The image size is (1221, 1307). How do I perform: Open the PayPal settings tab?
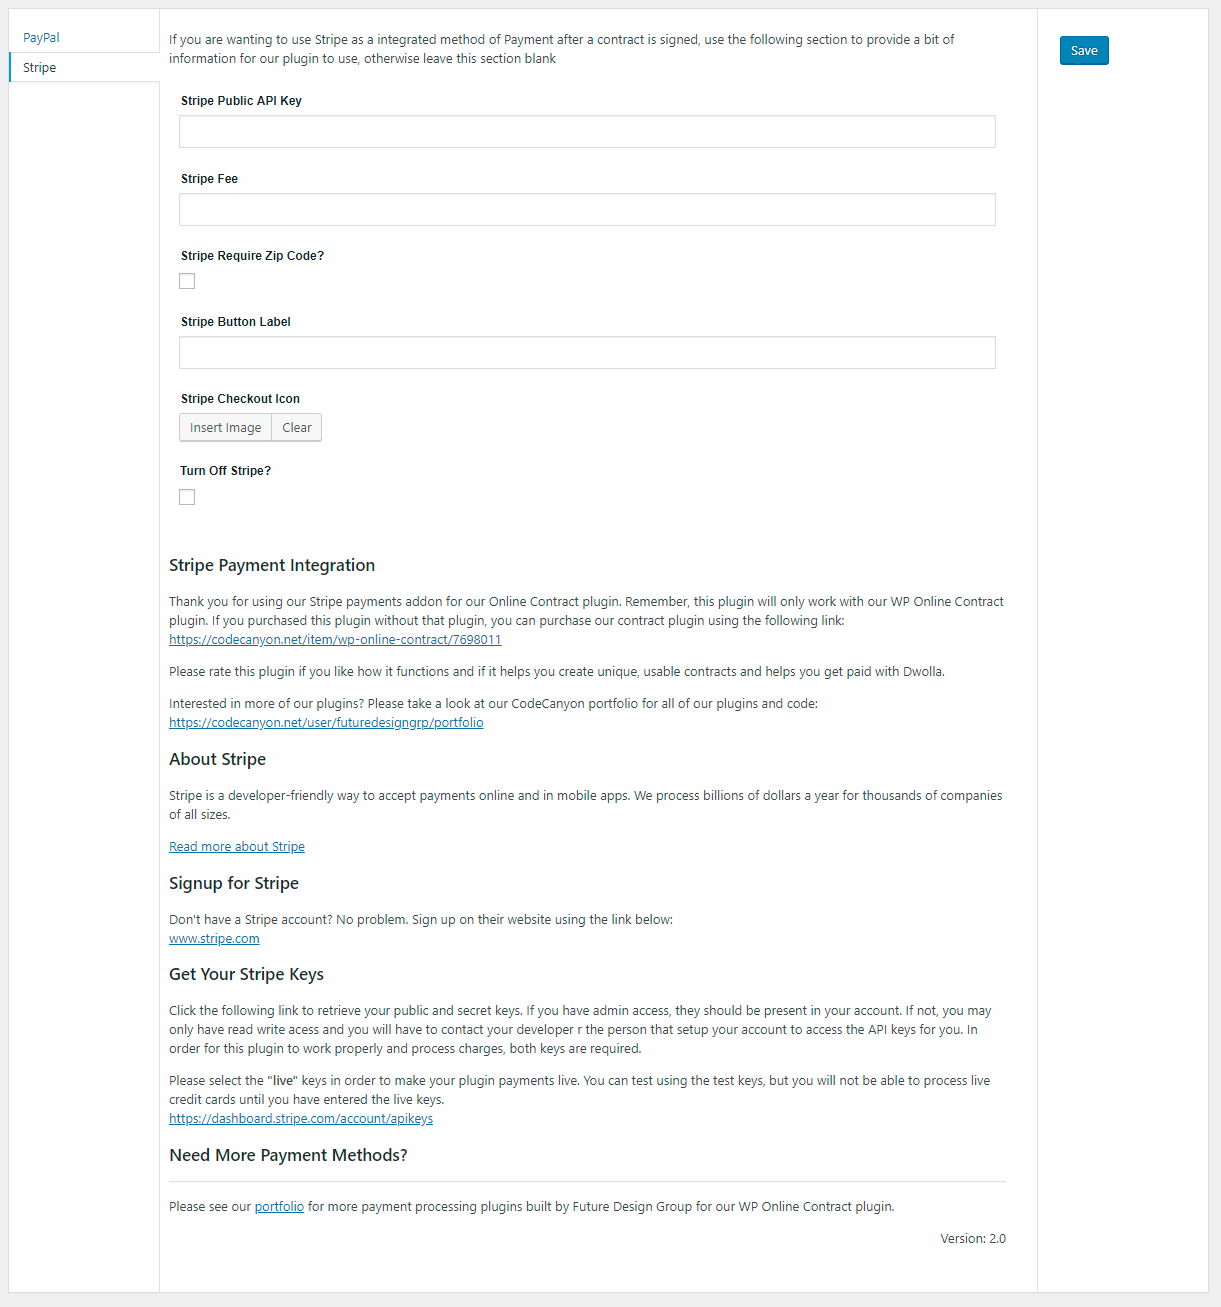(x=42, y=38)
